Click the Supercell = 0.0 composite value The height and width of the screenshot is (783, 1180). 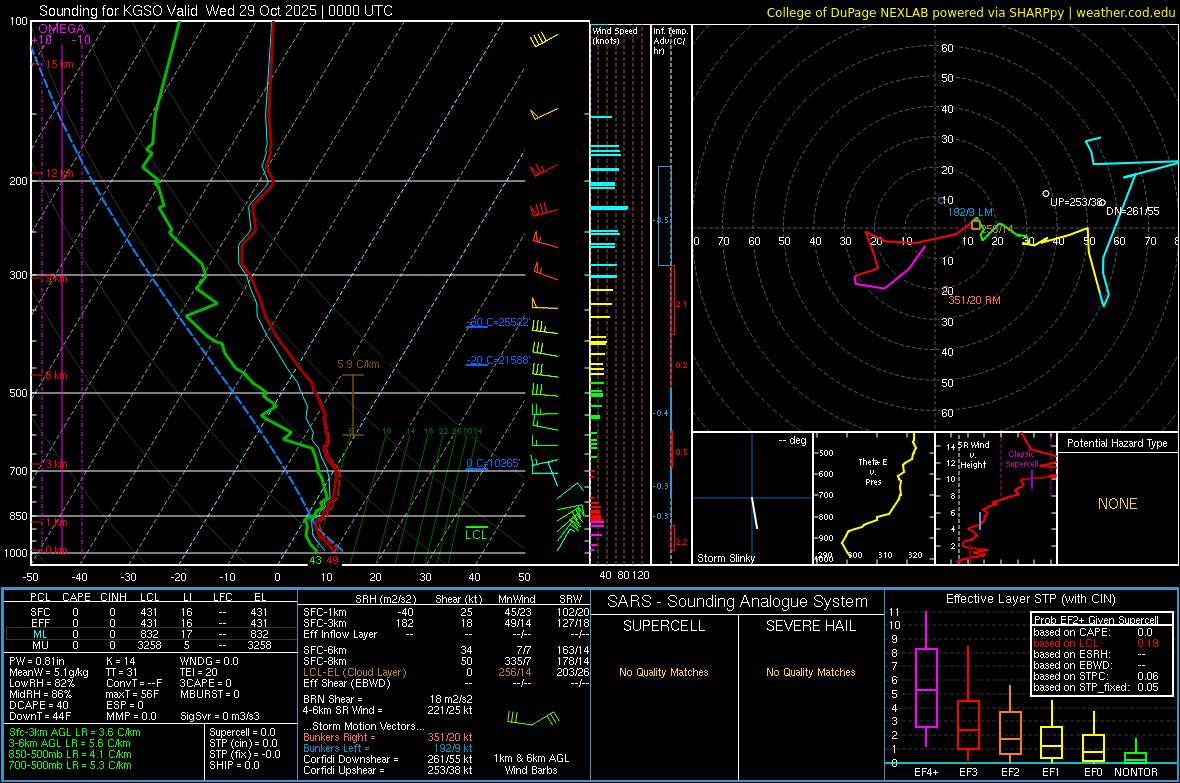coord(242,733)
